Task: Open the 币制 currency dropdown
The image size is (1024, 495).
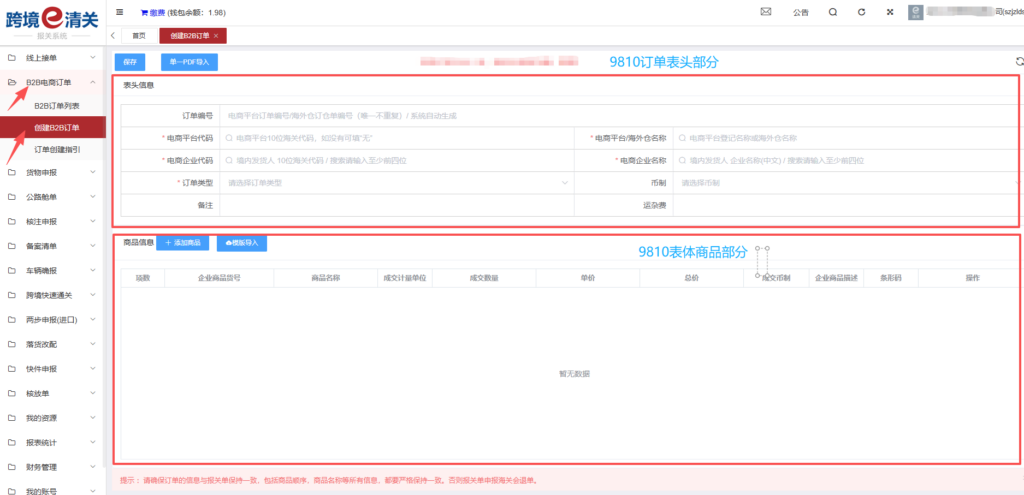Action: (845, 183)
